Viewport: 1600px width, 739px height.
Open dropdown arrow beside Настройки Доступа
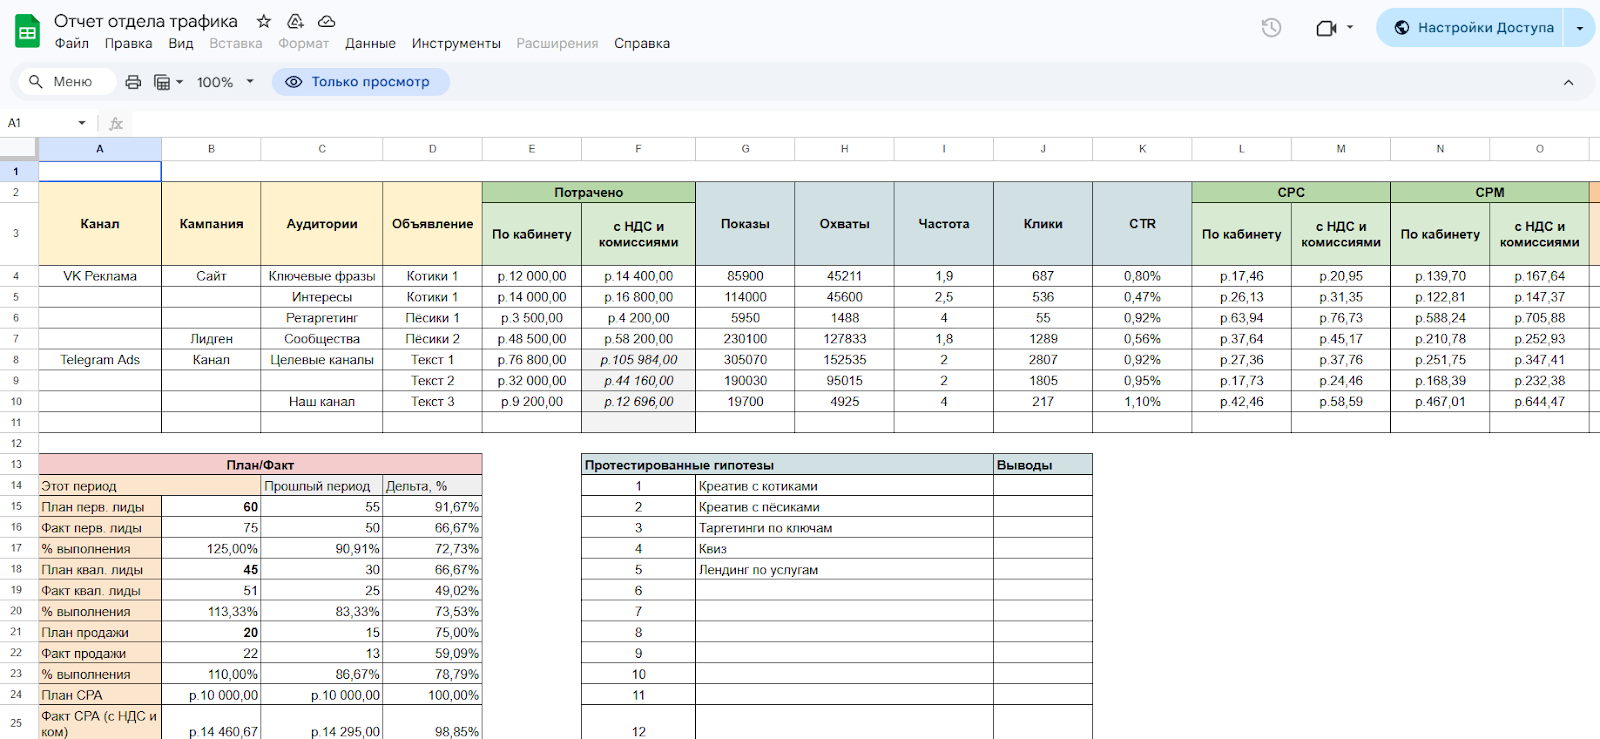[x=1580, y=28]
